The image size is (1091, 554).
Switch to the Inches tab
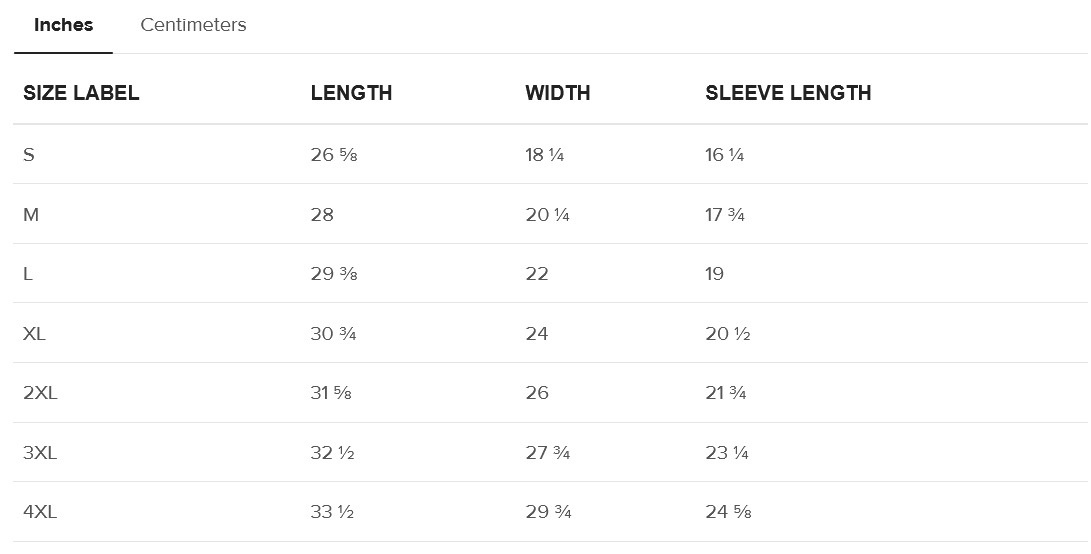click(63, 25)
